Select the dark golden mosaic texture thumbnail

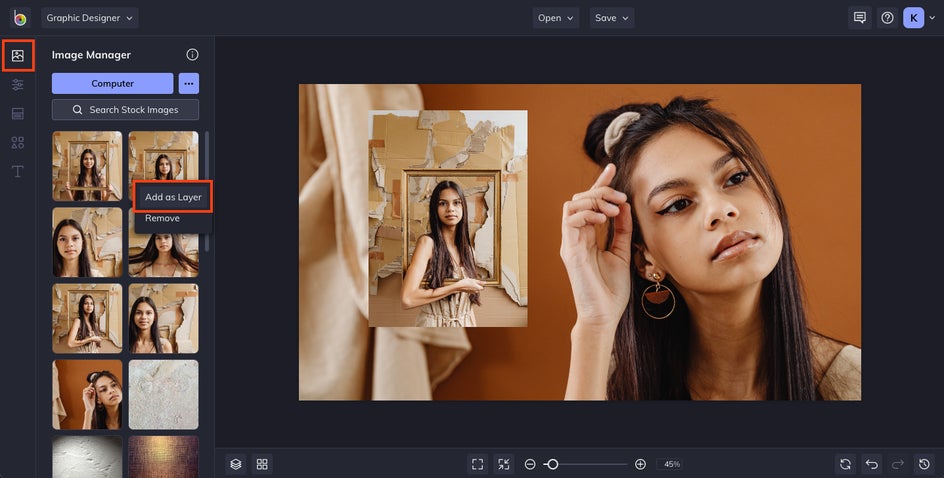point(163,457)
